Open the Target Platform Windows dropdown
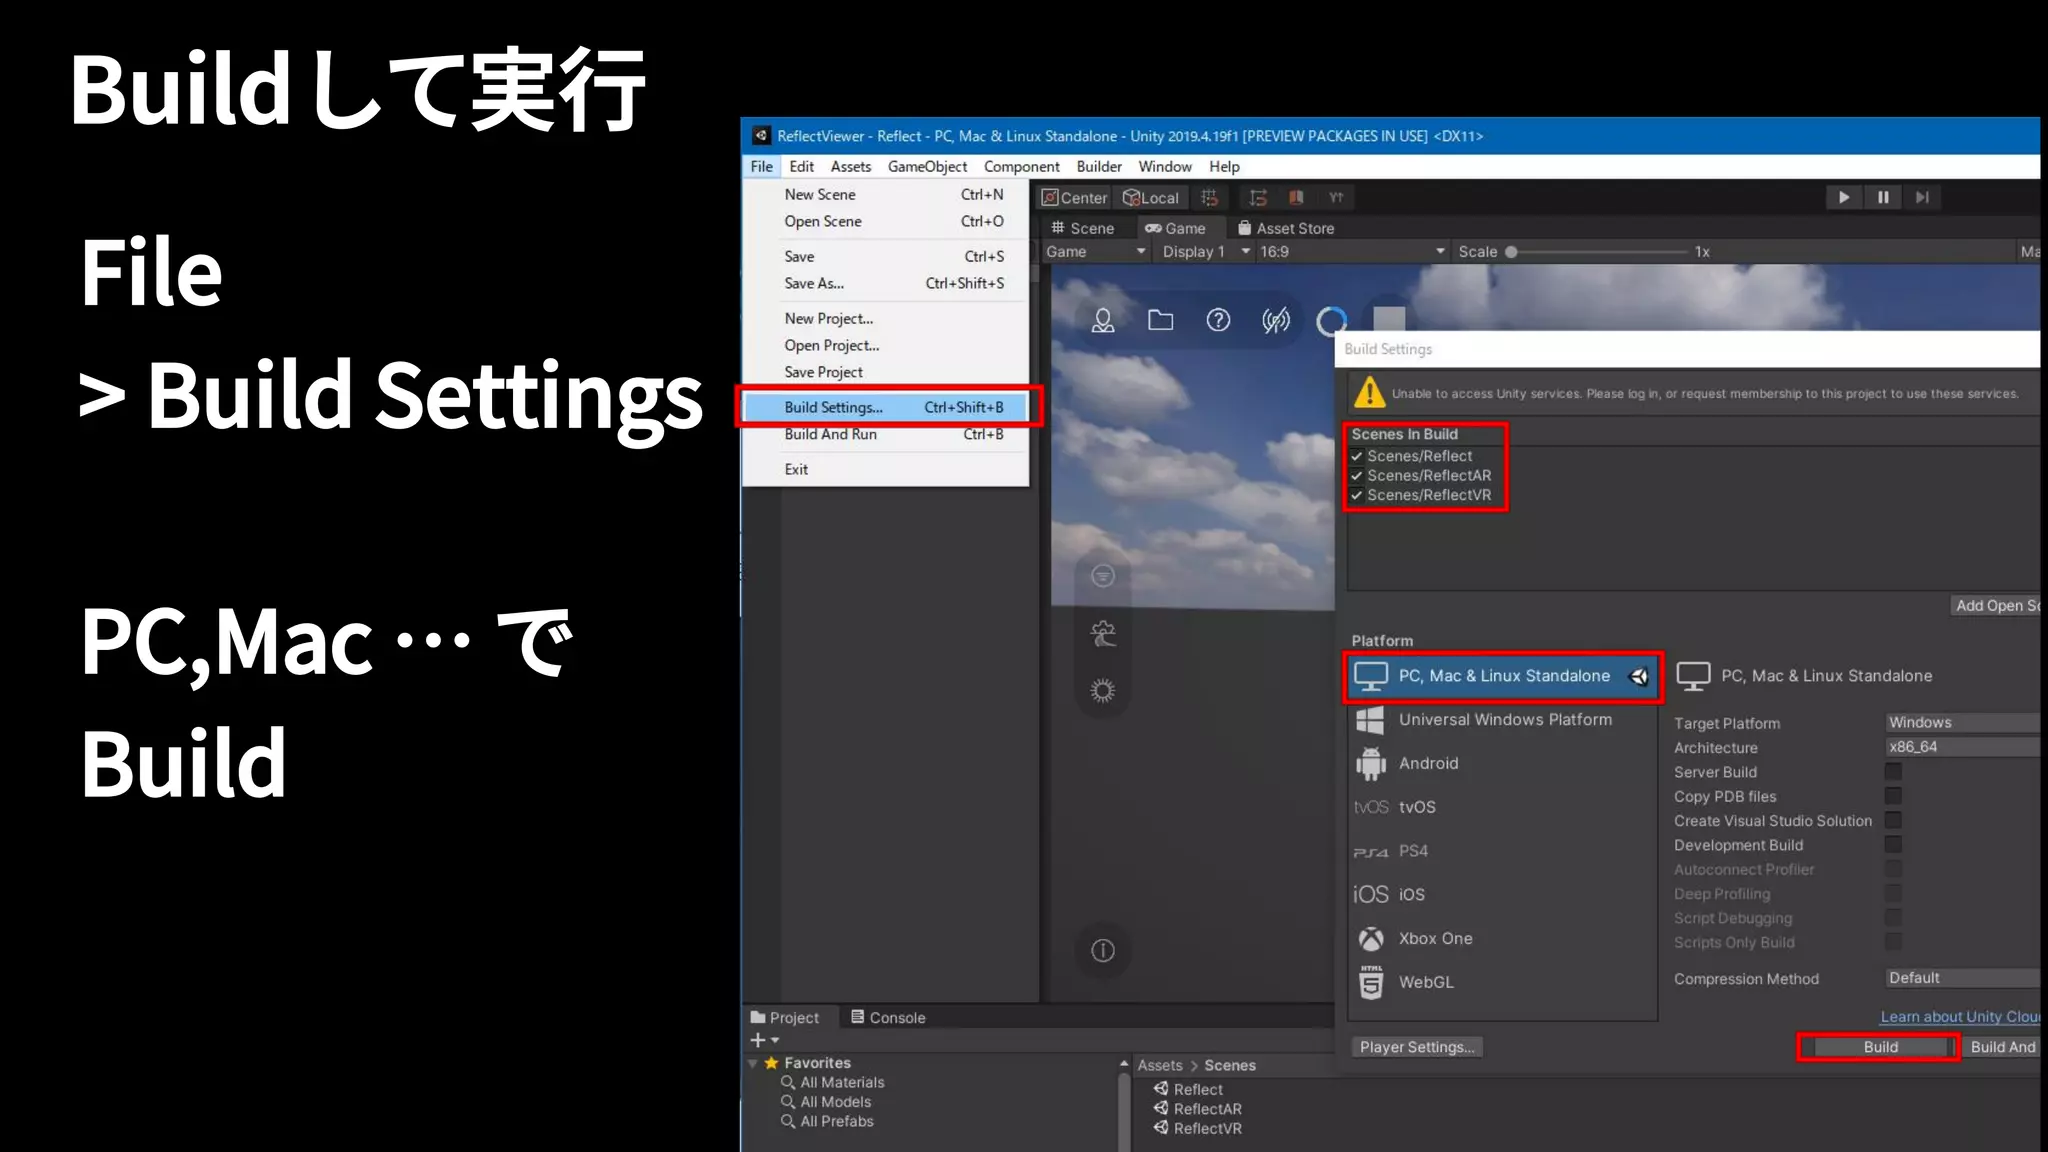Screen dimensions: 2048x1152 click(1962, 722)
